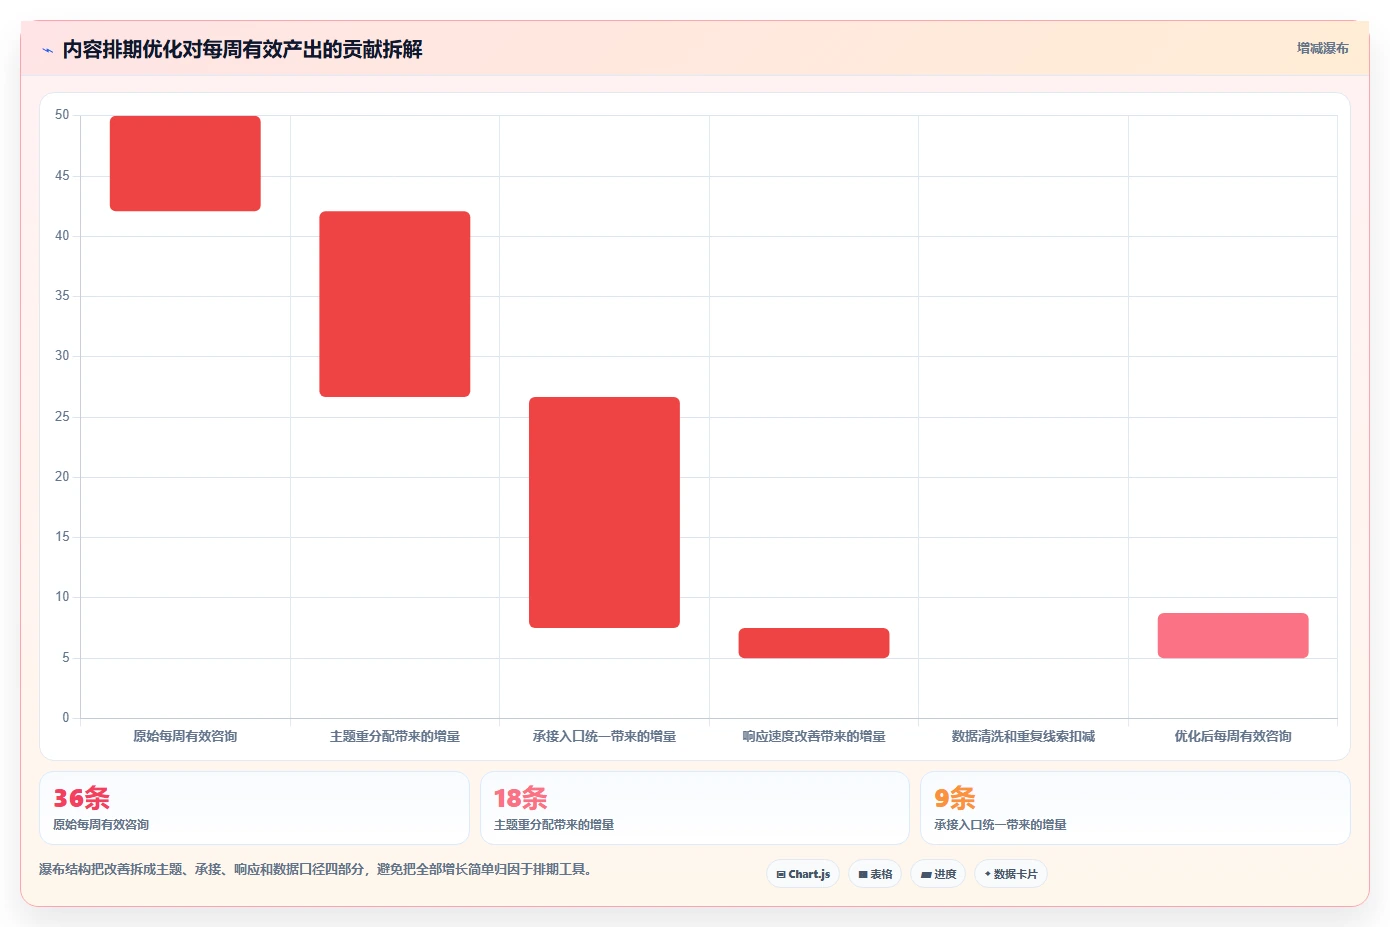Click the bar for 原始每周有效咨询
Screen dimensions: 1390x927
click(185, 163)
